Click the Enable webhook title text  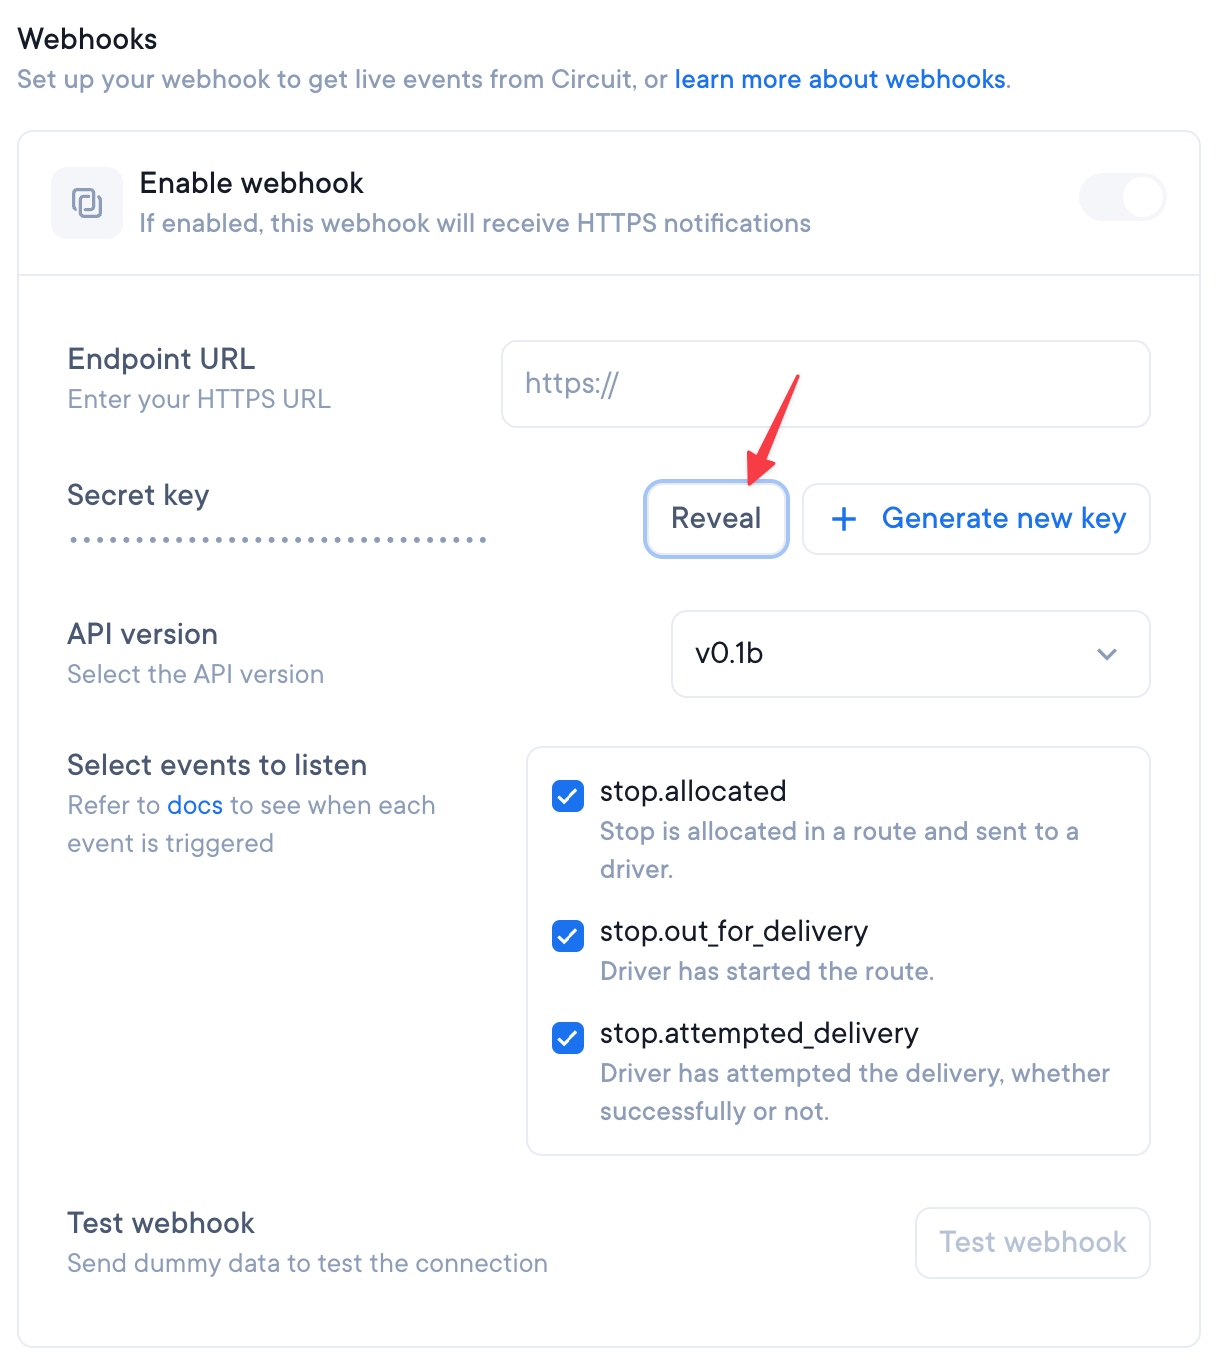click(x=251, y=183)
